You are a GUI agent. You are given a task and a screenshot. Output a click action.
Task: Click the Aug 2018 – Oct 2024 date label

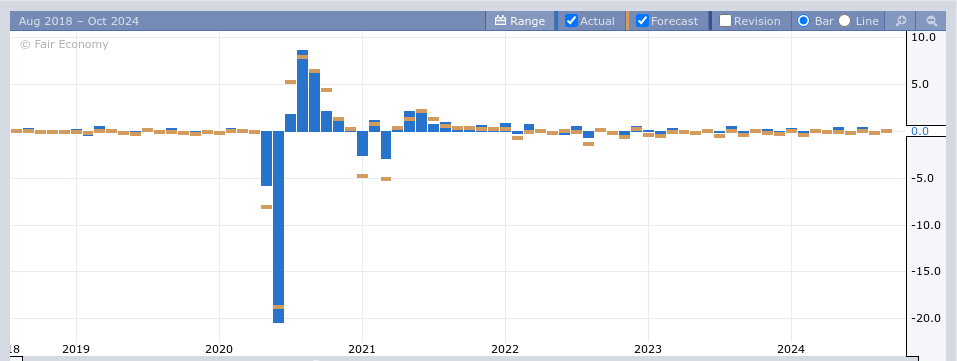tap(79, 21)
